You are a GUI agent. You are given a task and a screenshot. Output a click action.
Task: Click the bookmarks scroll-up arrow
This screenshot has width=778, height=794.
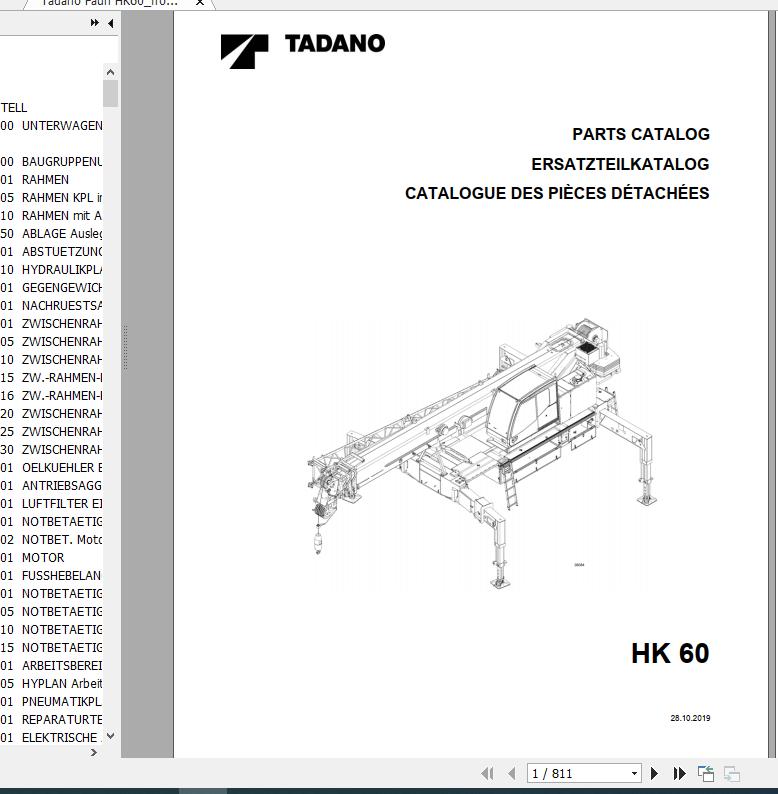tap(110, 72)
